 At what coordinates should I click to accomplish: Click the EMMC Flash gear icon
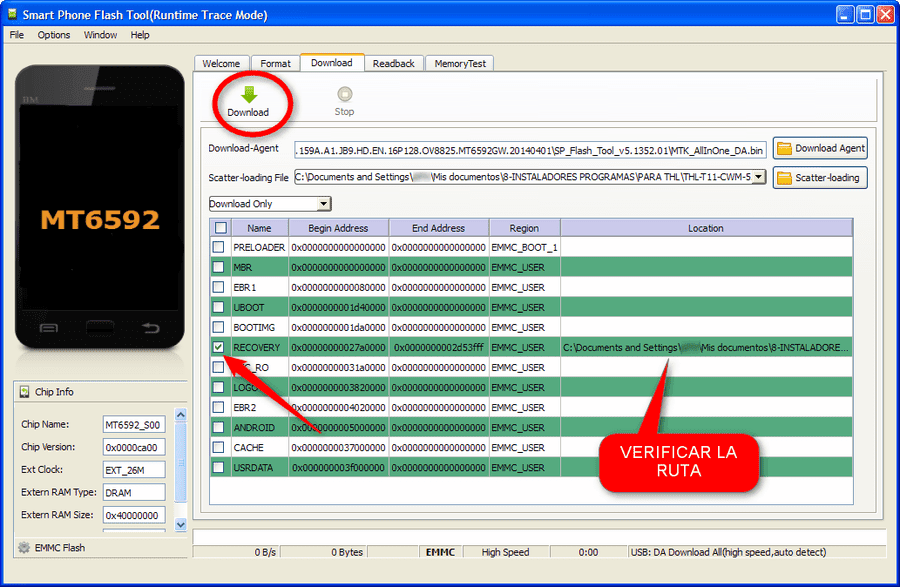[x=24, y=547]
